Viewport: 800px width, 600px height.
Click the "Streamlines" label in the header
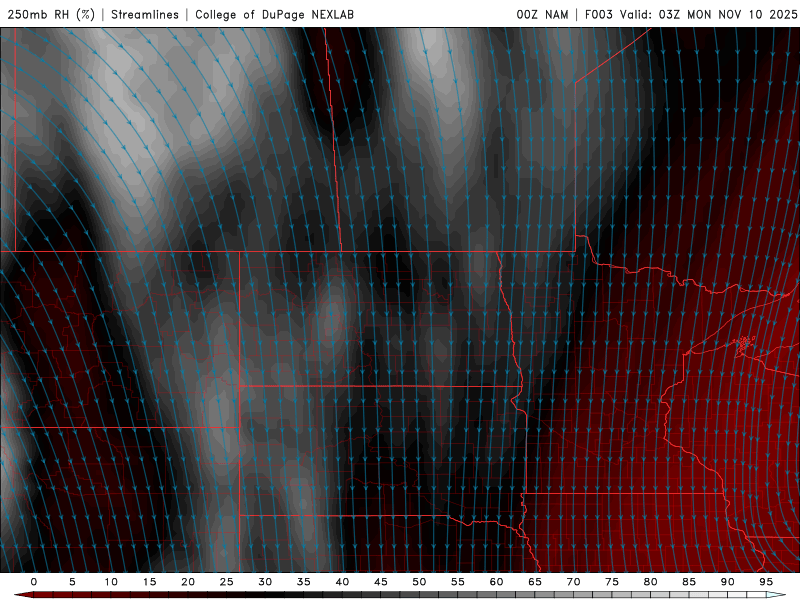(145, 14)
